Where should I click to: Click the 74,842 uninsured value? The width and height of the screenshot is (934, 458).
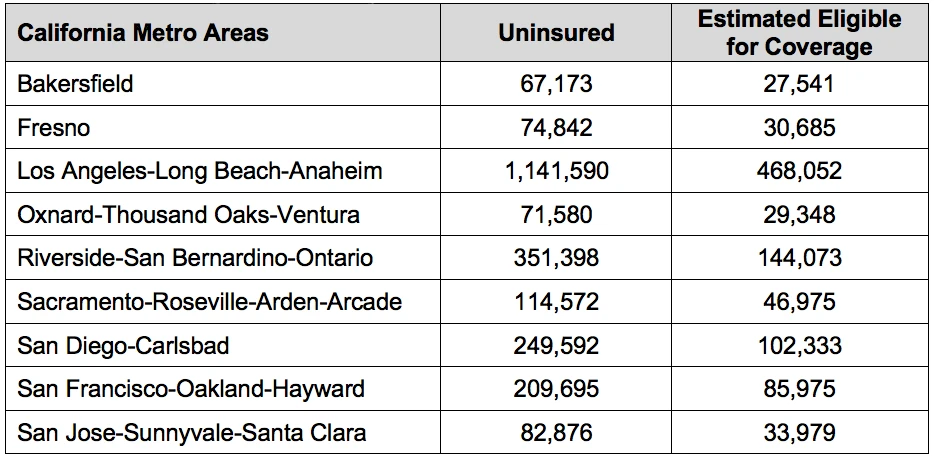click(556, 127)
